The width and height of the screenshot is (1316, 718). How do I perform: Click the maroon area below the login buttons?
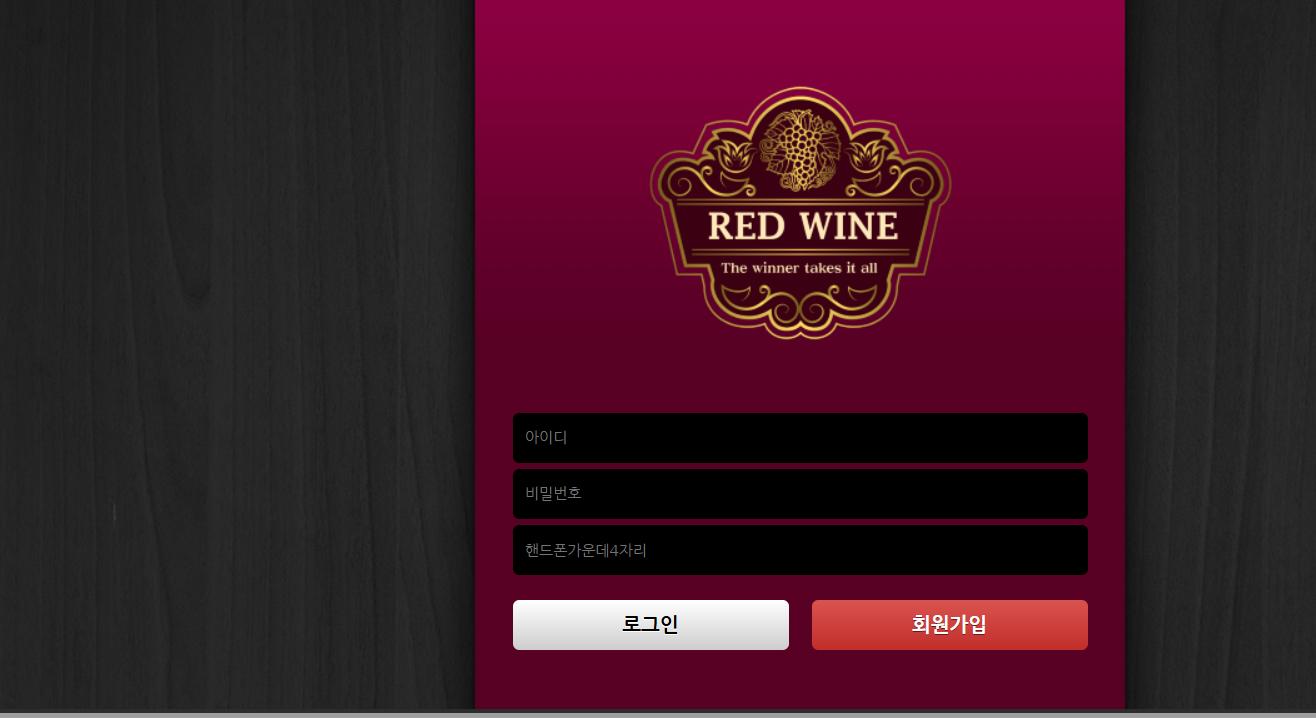pos(800,680)
